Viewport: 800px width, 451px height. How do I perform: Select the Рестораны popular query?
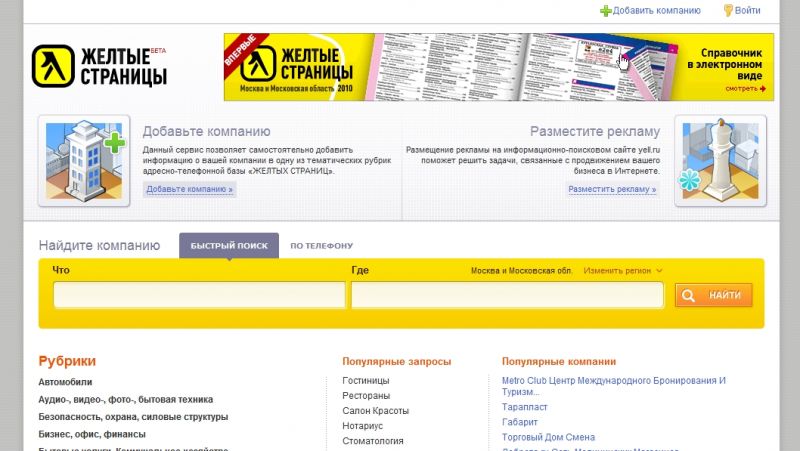(366, 396)
